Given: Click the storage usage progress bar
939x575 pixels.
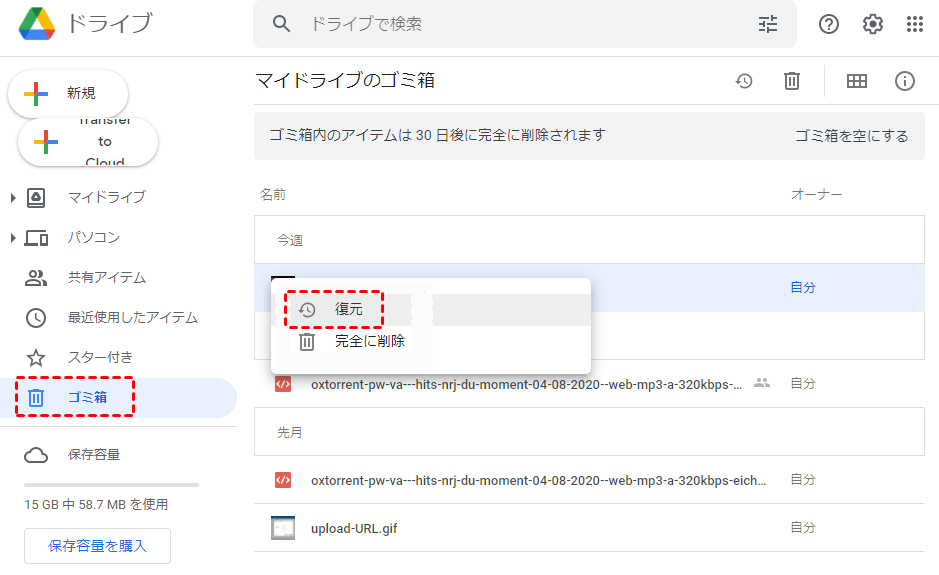Looking at the screenshot, I should click(x=111, y=485).
